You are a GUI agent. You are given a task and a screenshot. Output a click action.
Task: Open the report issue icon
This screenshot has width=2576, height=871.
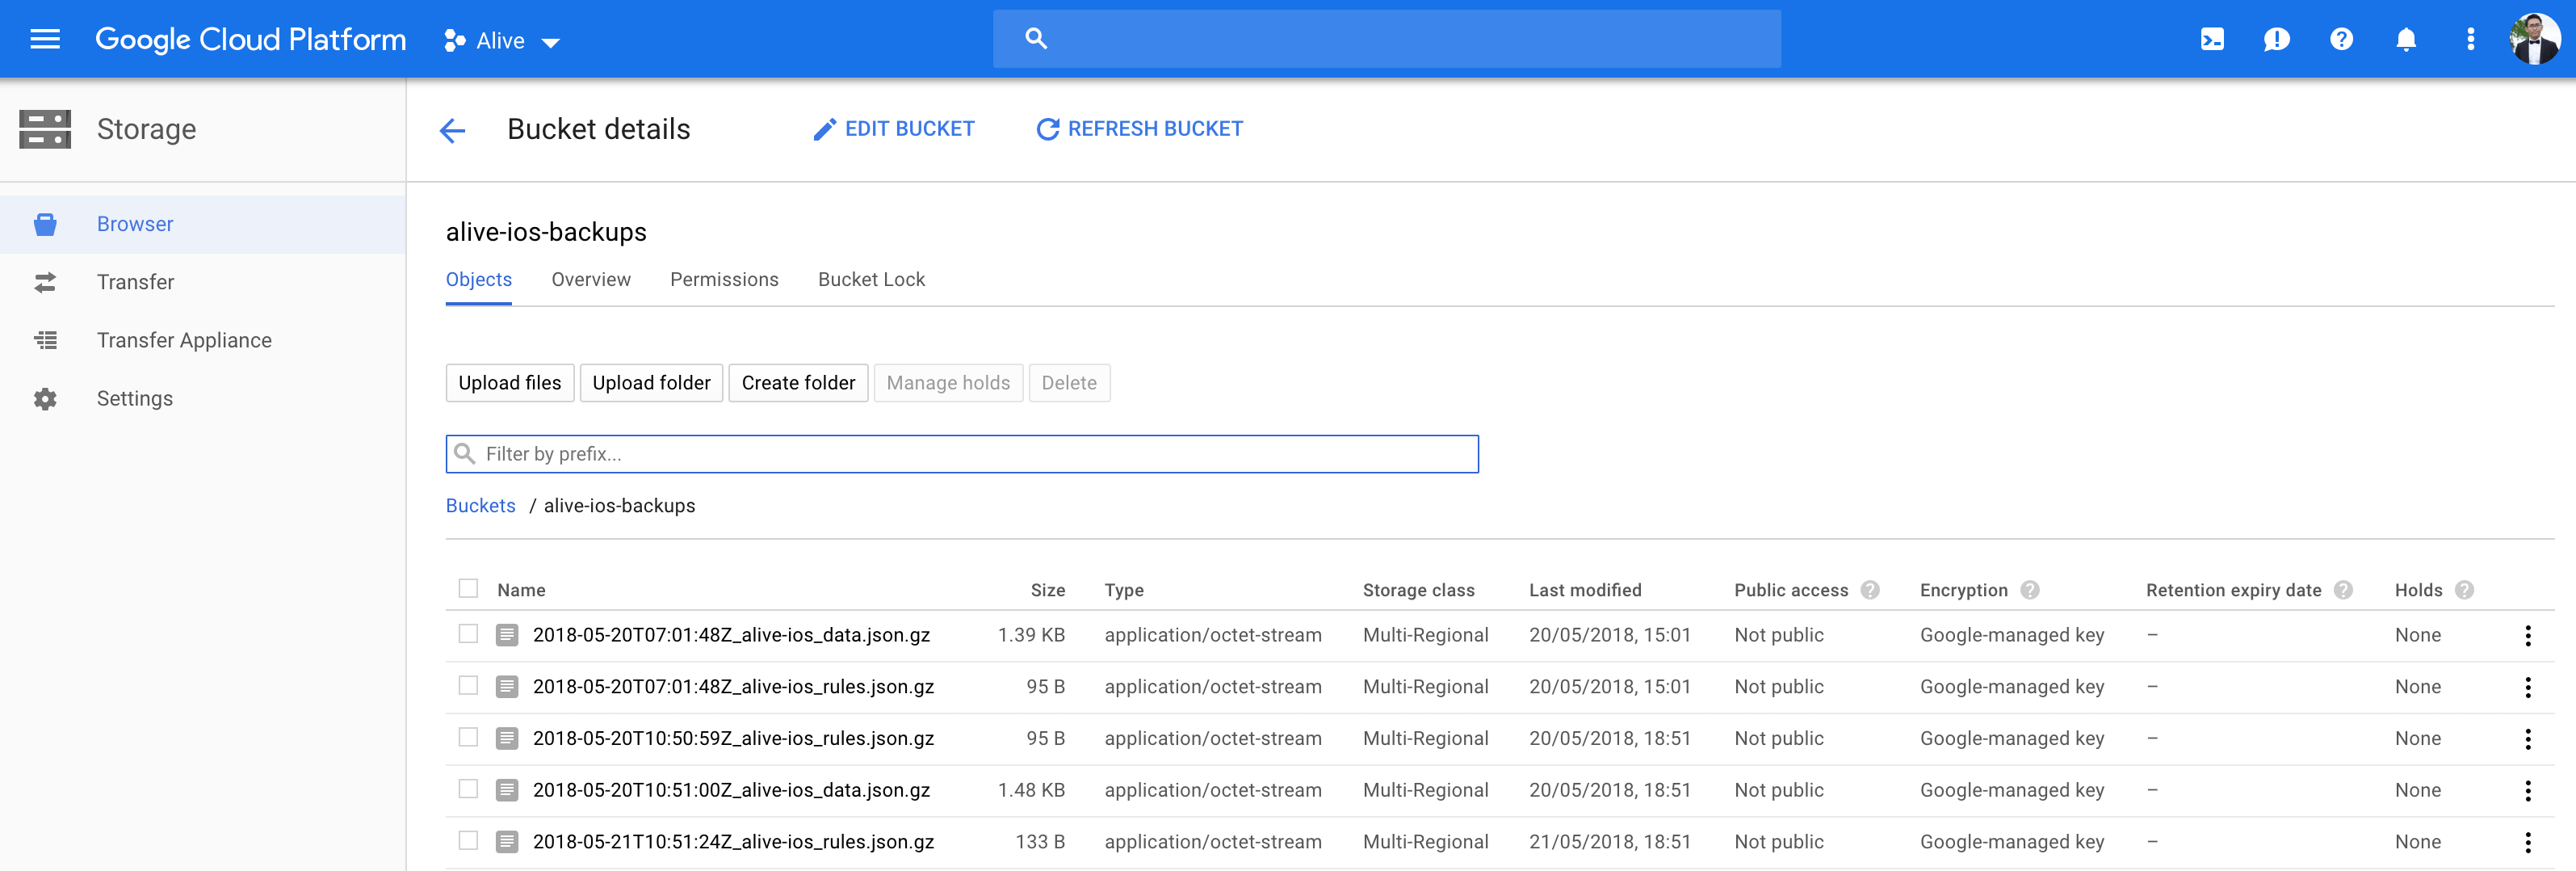(x=2277, y=39)
